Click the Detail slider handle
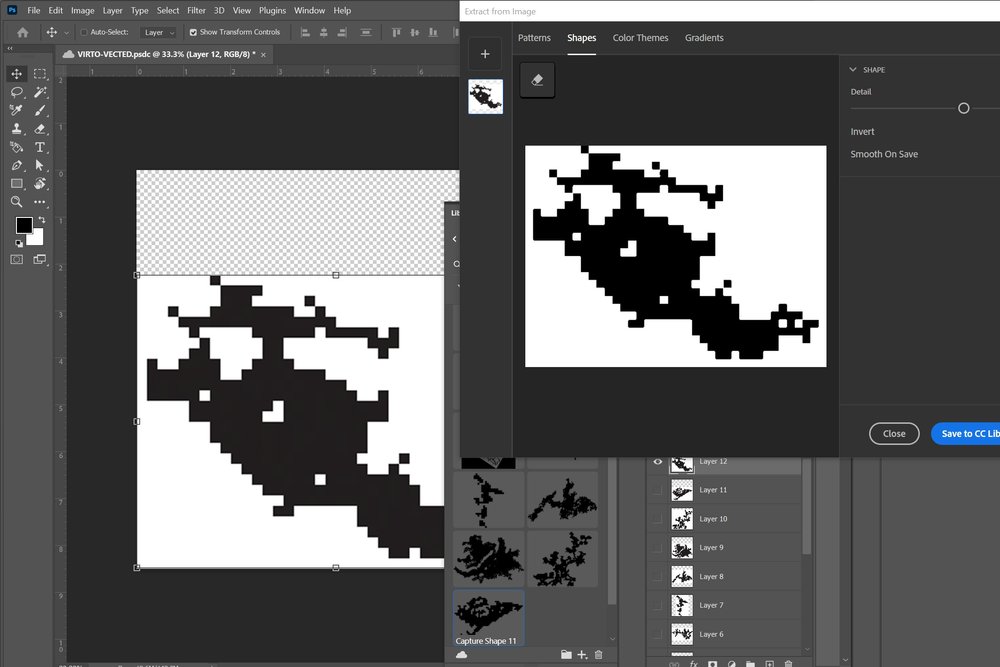 point(964,108)
